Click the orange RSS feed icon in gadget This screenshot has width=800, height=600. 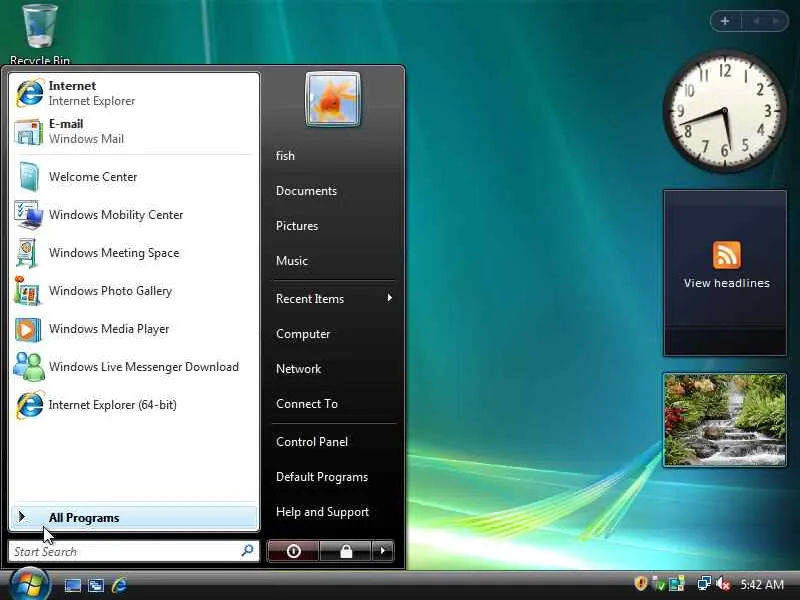(x=727, y=255)
